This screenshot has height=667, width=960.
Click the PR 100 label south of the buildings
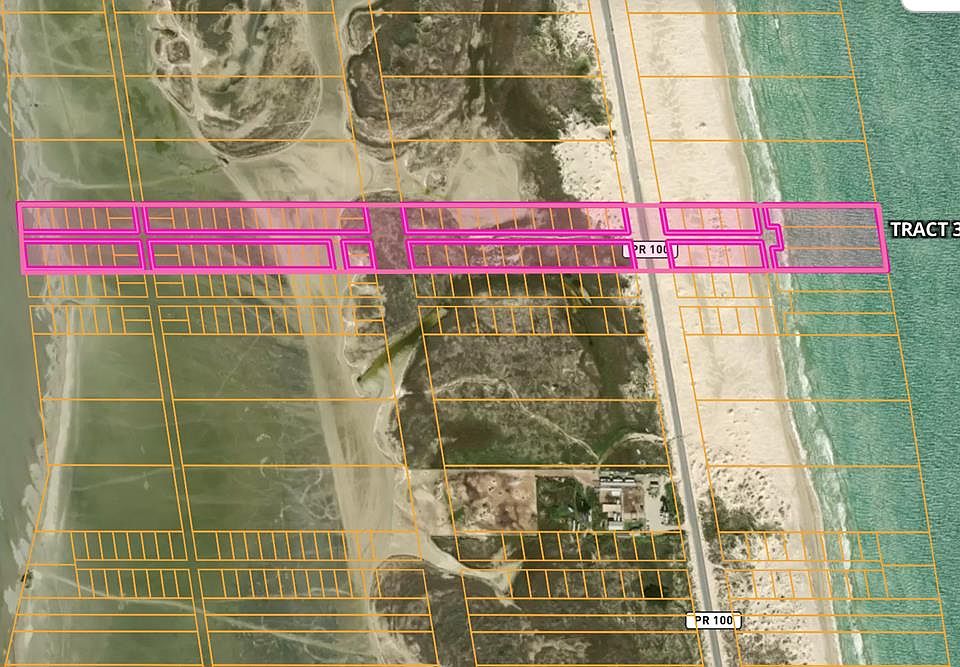click(713, 620)
